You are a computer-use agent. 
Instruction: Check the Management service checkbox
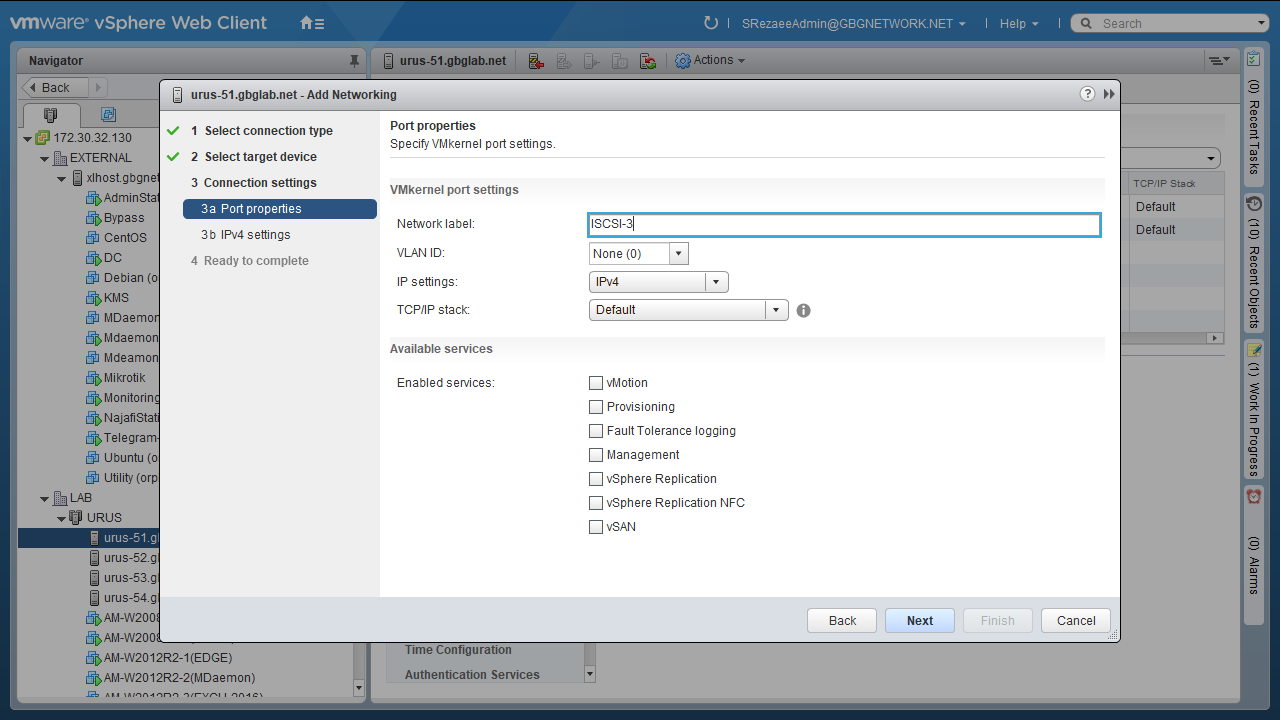(596, 455)
